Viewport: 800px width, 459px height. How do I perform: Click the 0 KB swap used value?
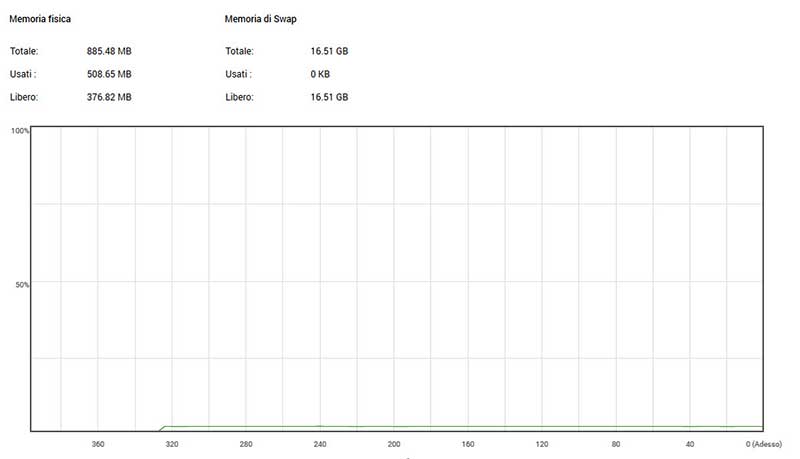click(322, 74)
